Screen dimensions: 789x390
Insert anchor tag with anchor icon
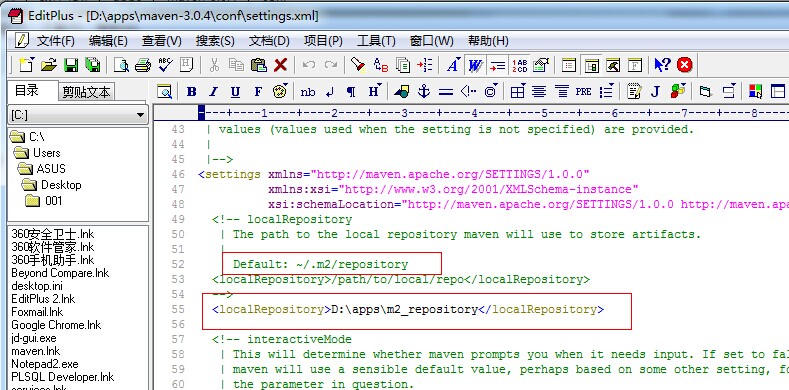pyautogui.click(x=424, y=92)
